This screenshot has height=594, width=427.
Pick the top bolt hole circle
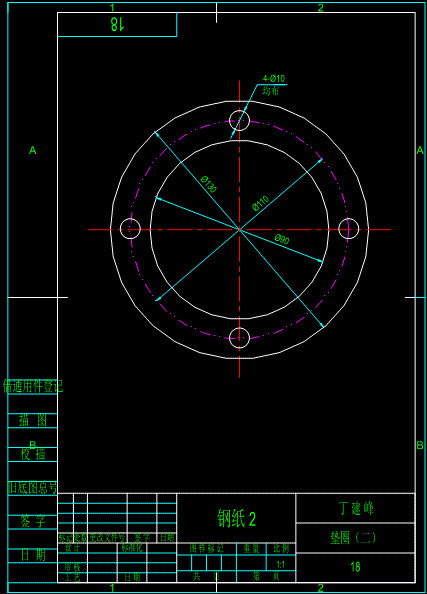tap(239, 120)
